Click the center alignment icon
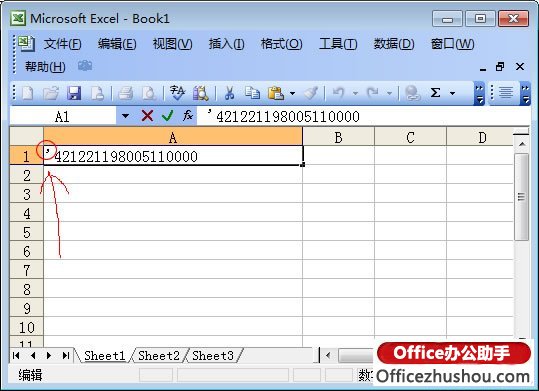539x391 pixels. (506, 93)
